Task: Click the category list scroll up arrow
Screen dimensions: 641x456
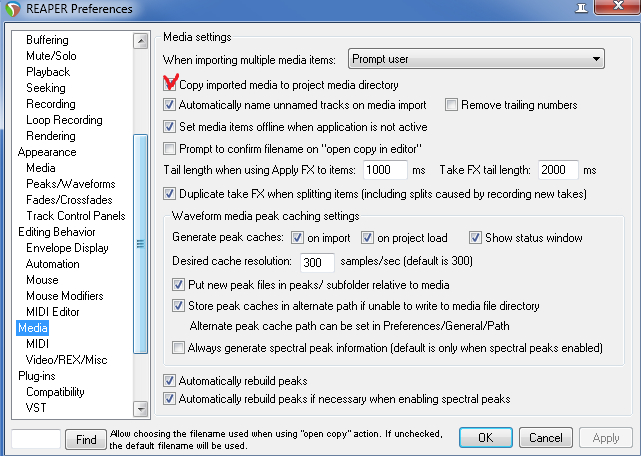Action: (x=141, y=41)
